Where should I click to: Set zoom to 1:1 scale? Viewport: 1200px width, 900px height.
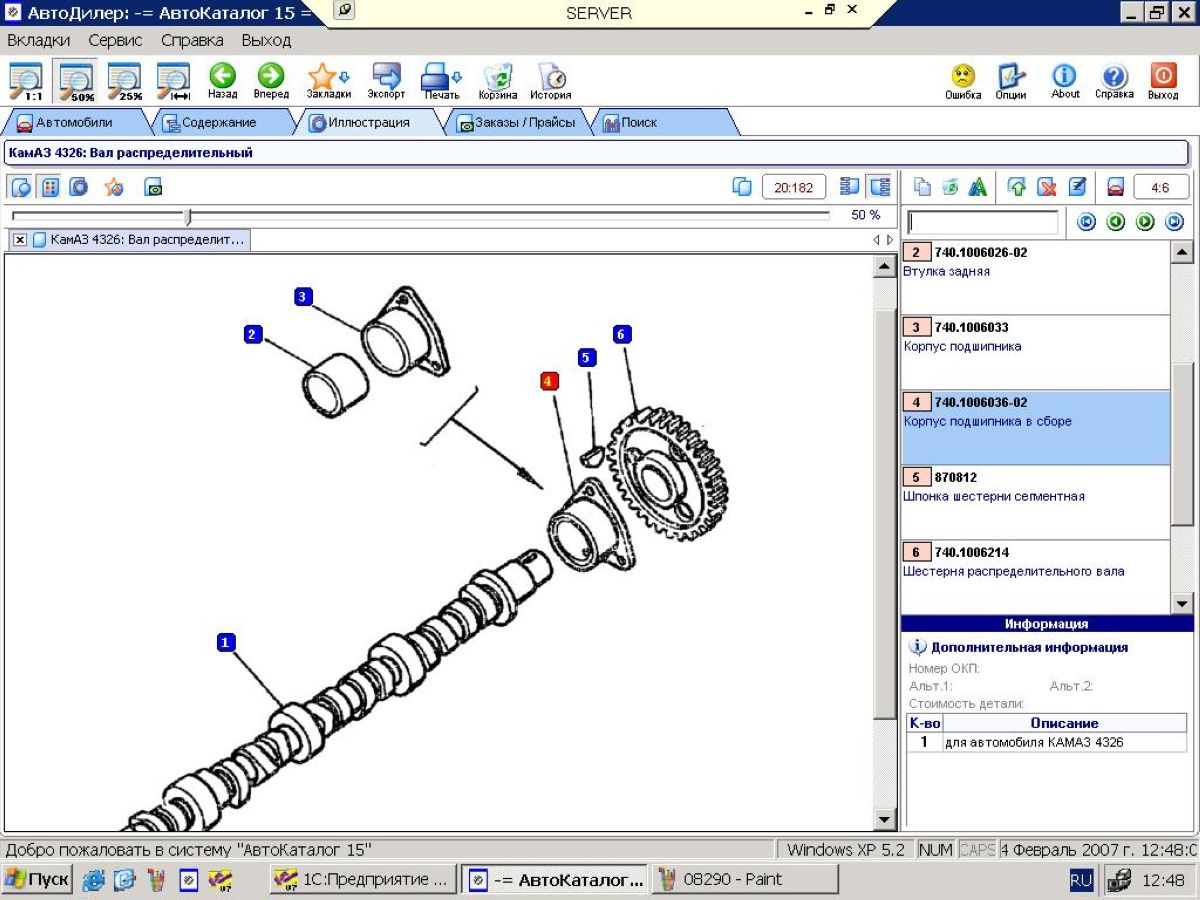click(27, 82)
